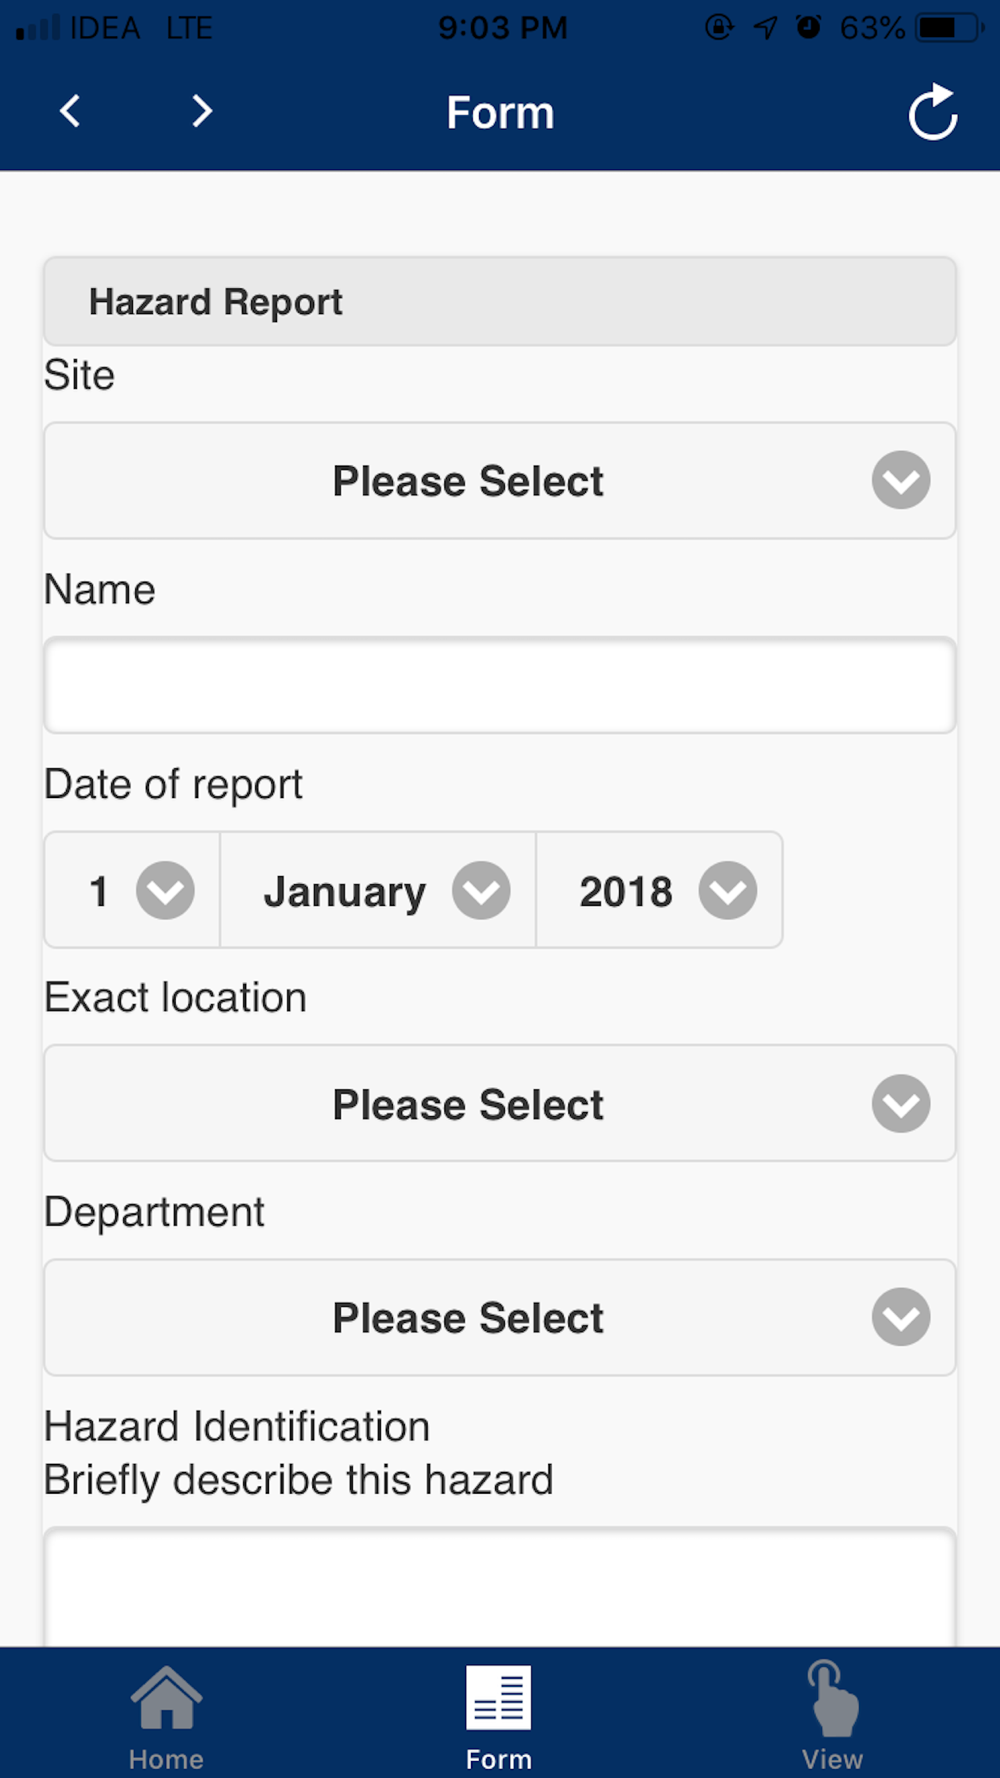Tap the alarm clock status icon
Screen dimensions: 1000x1778
pos(808,27)
